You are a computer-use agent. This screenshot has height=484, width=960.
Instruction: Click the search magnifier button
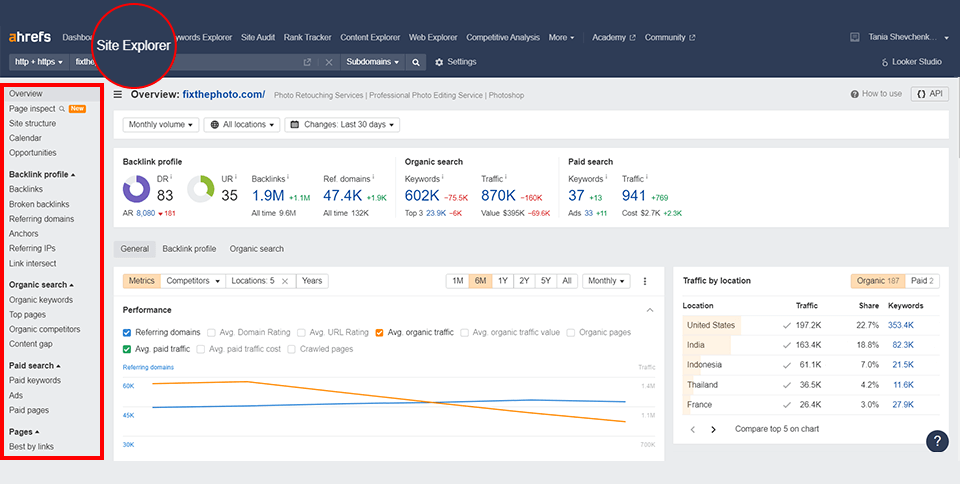coord(416,62)
